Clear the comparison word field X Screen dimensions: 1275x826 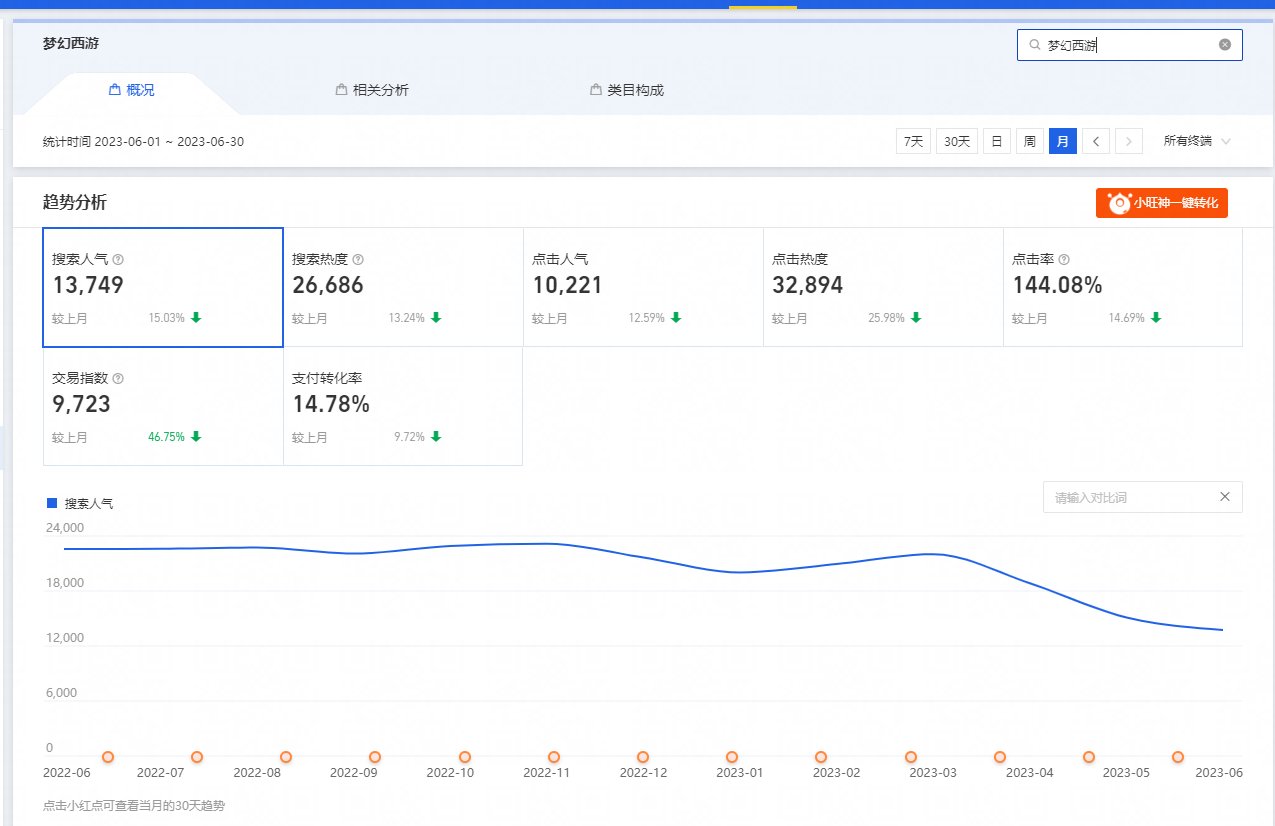click(x=1225, y=497)
